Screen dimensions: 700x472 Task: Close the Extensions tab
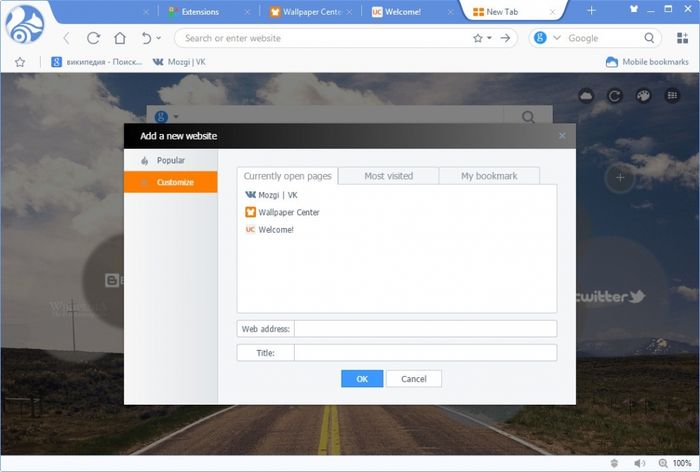(x=247, y=12)
